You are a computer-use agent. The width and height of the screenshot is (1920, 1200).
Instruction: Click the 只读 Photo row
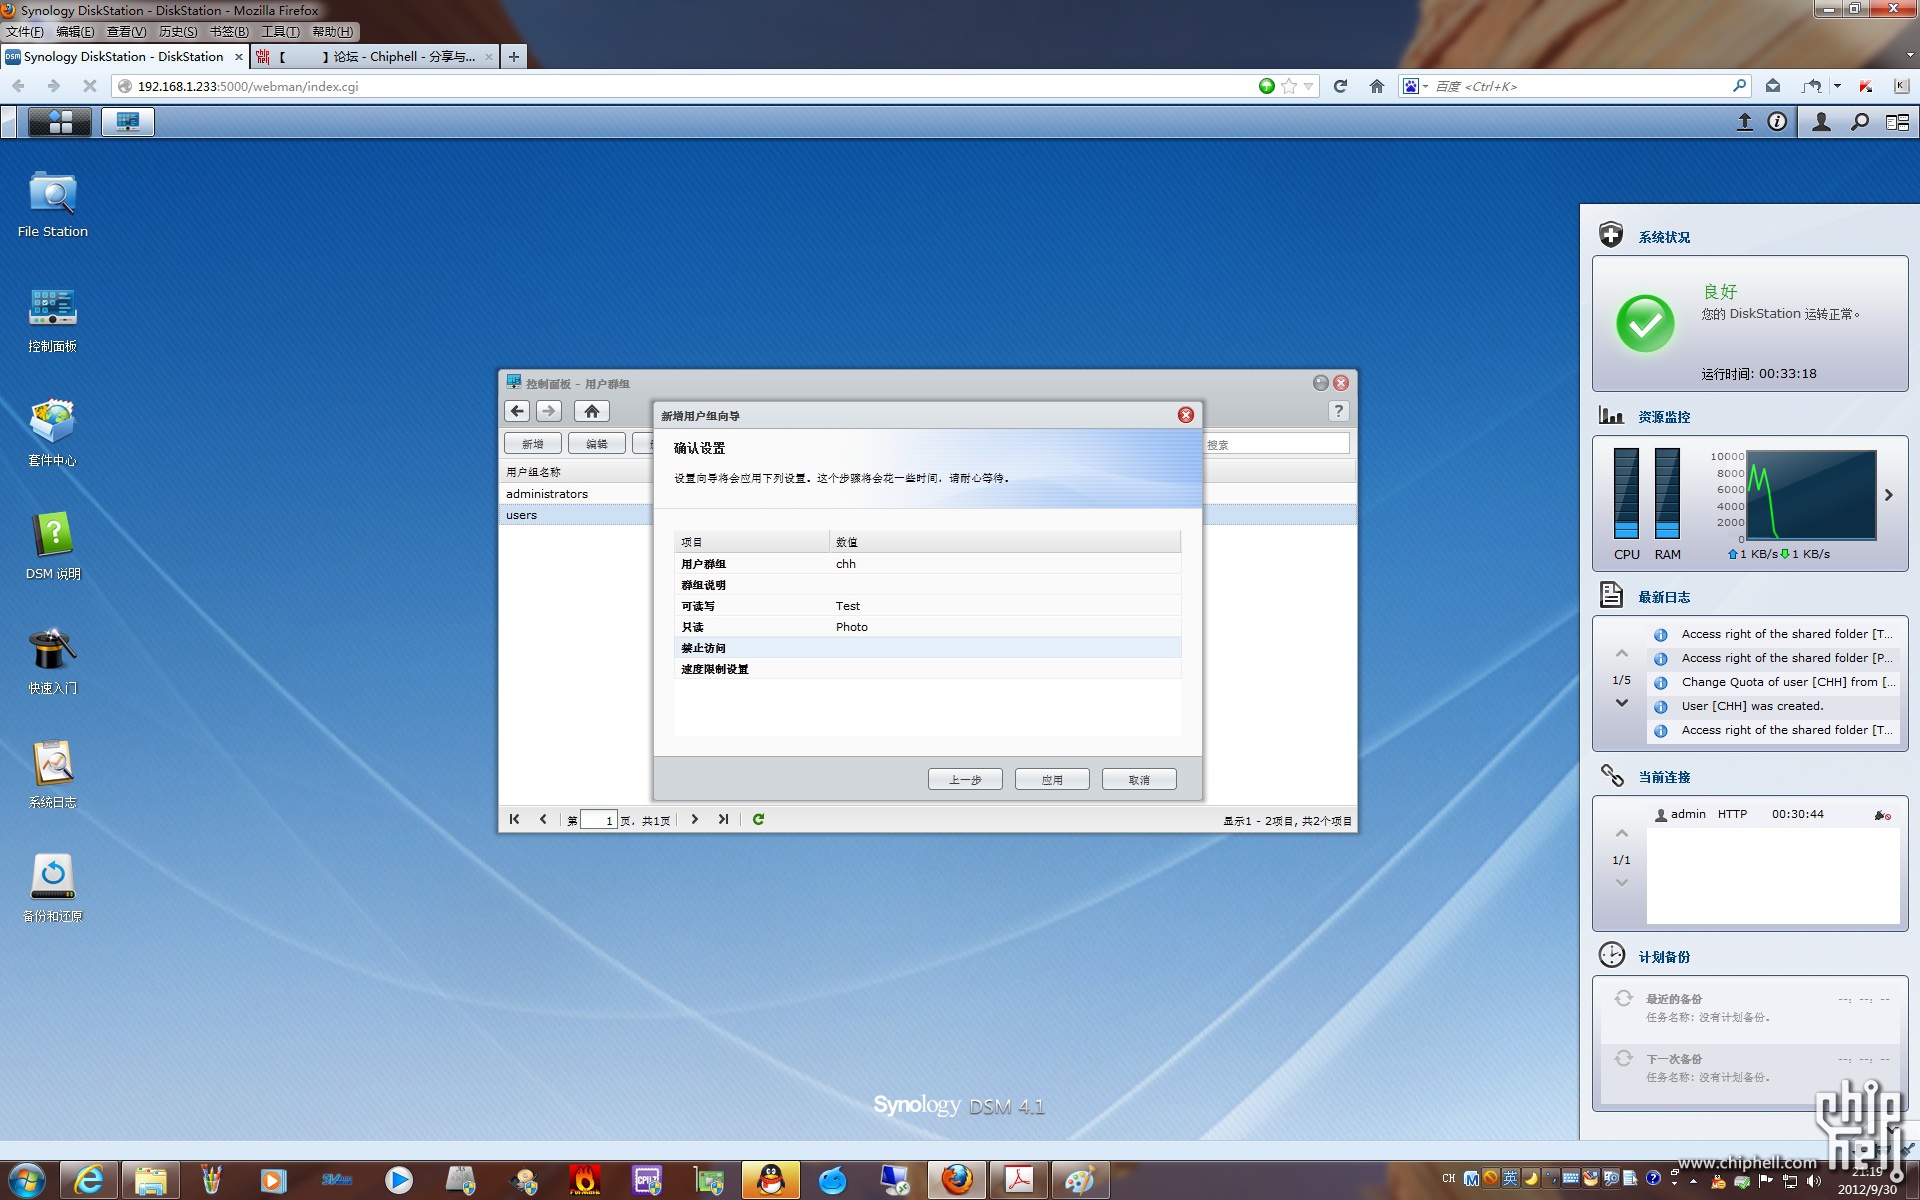pos(927,627)
